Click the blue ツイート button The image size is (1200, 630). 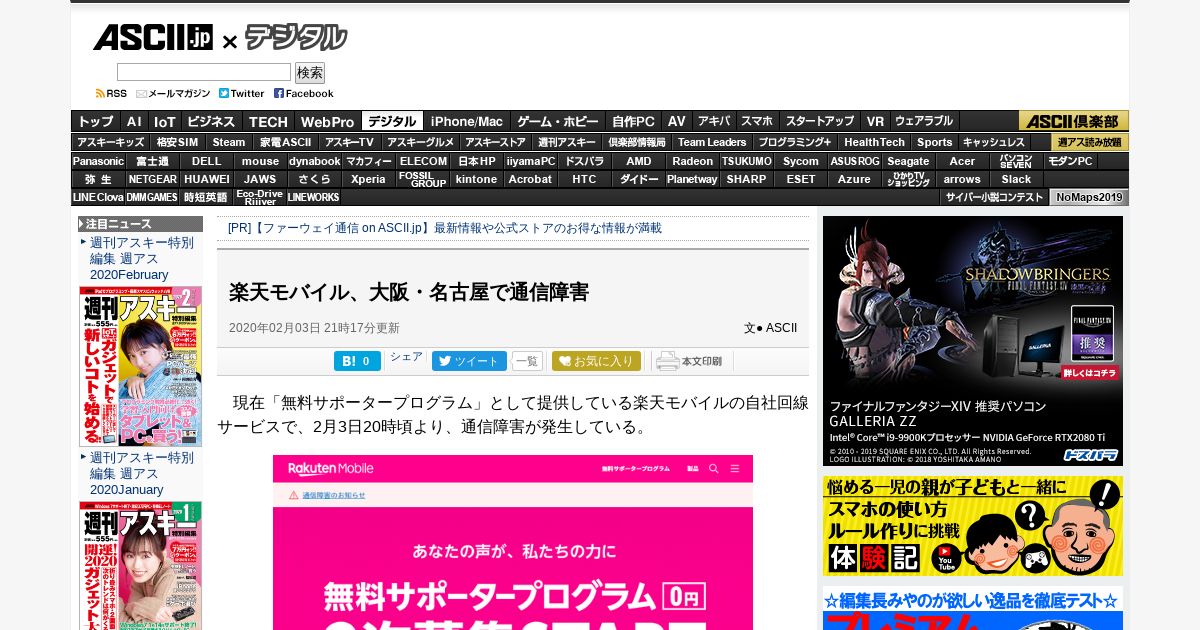(x=469, y=361)
